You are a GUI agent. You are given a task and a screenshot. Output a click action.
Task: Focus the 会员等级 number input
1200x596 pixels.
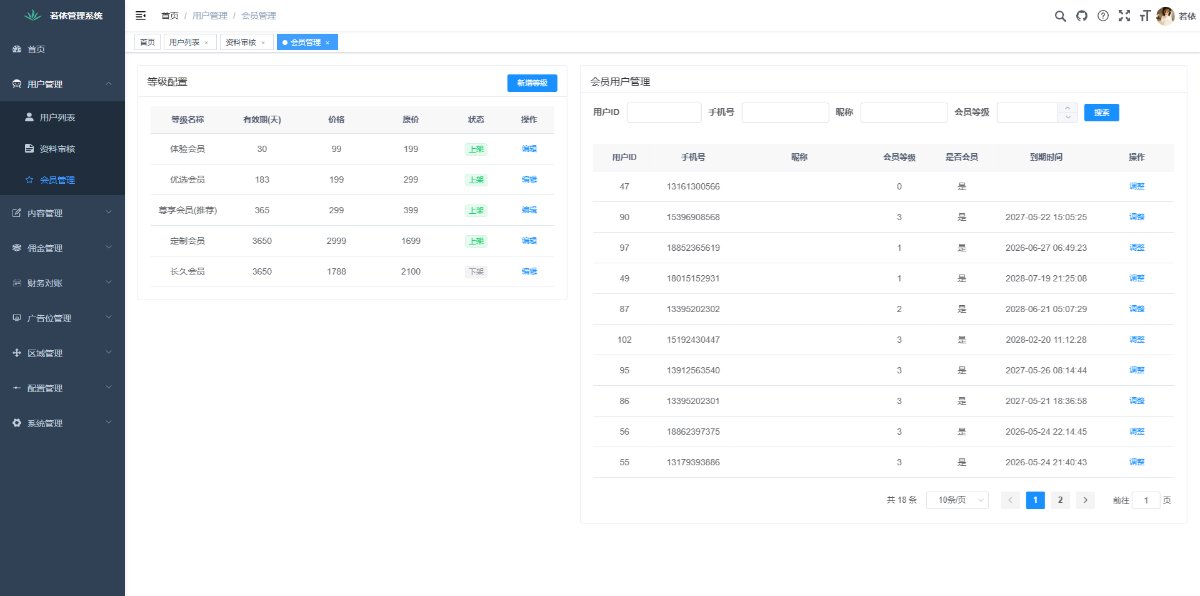(1028, 113)
